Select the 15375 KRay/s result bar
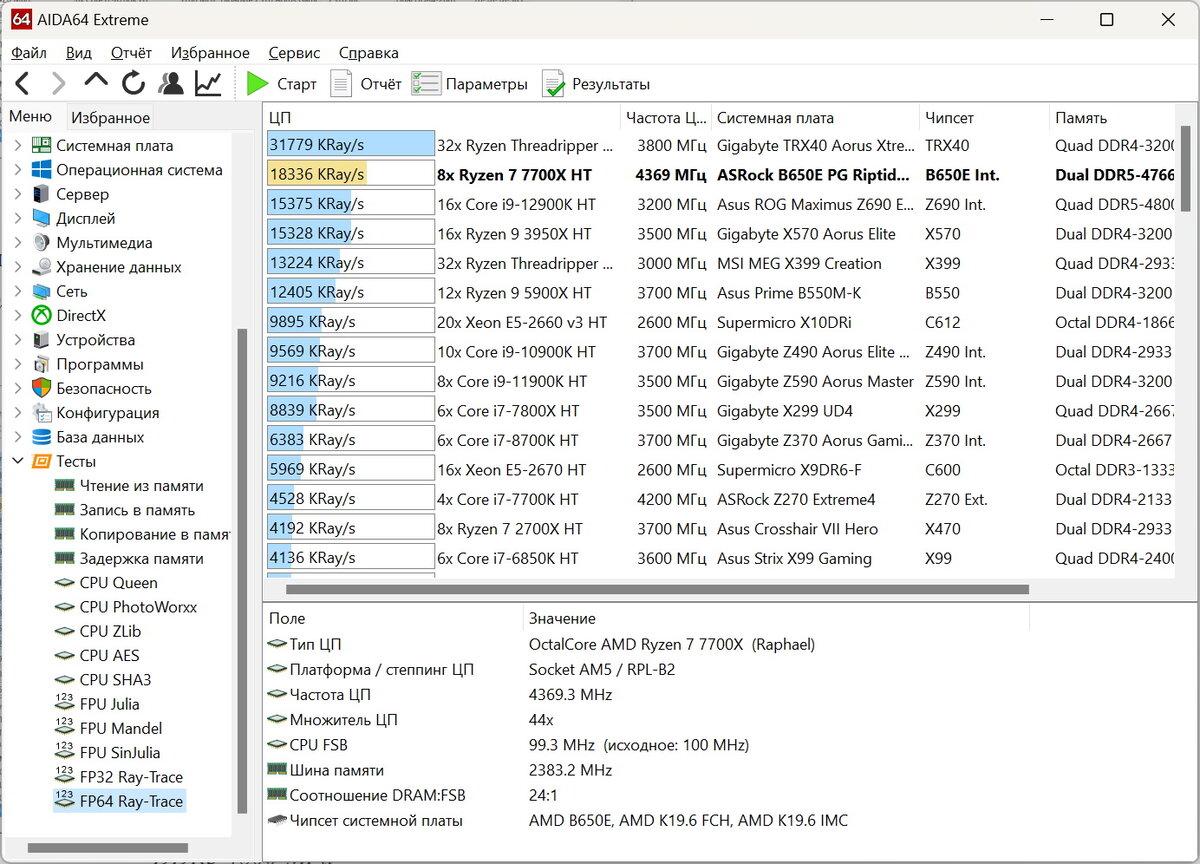Image resolution: width=1200 pixels, height=864 pixels. (351, 204)
